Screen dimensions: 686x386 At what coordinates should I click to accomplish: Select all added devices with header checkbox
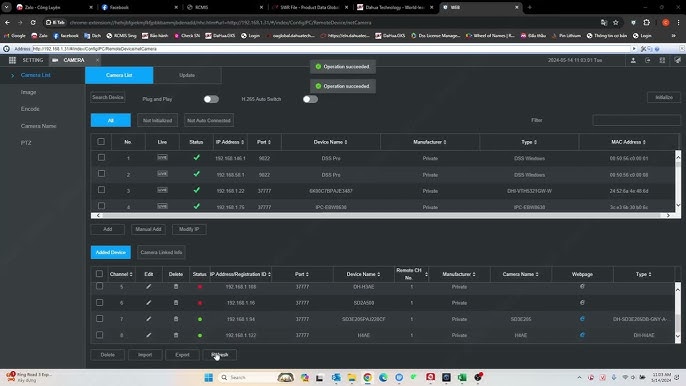click(x=99, y=274)
